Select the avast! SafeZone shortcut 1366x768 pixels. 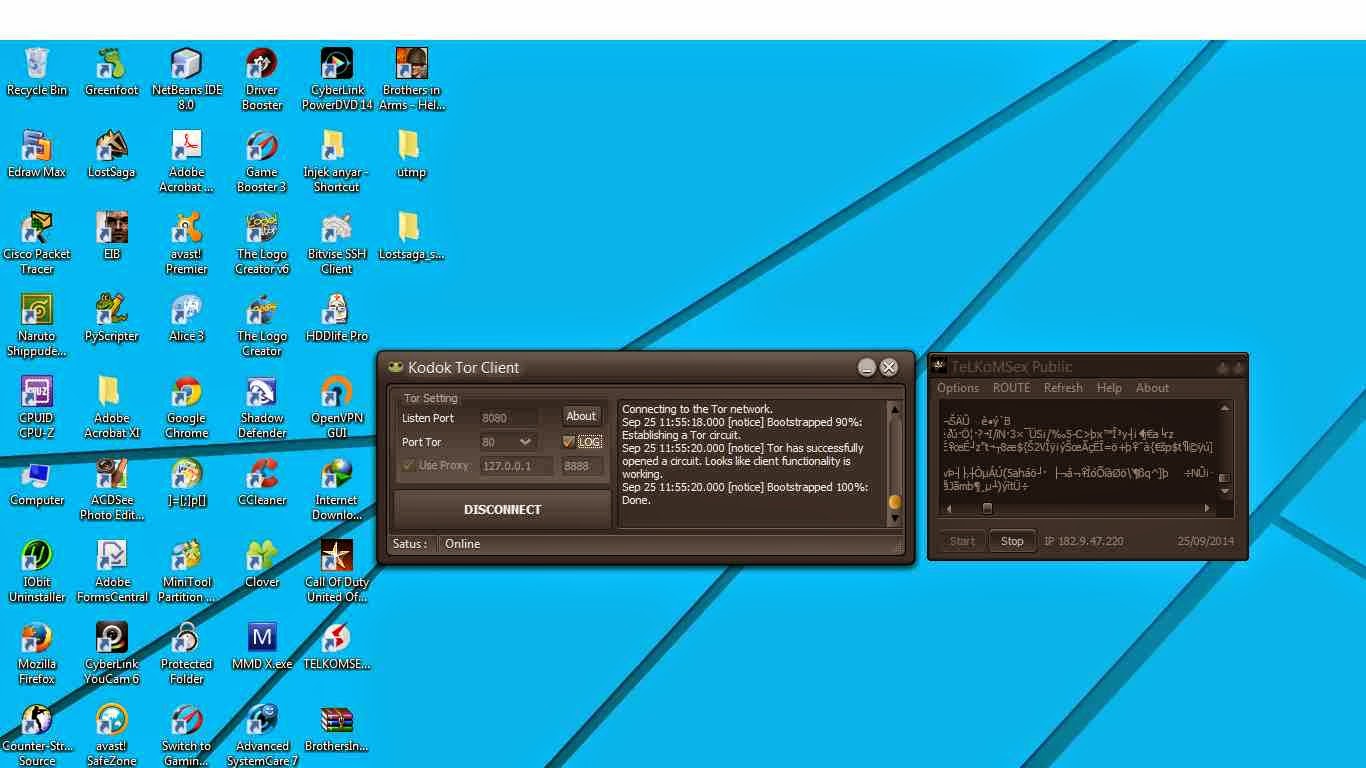112,735
